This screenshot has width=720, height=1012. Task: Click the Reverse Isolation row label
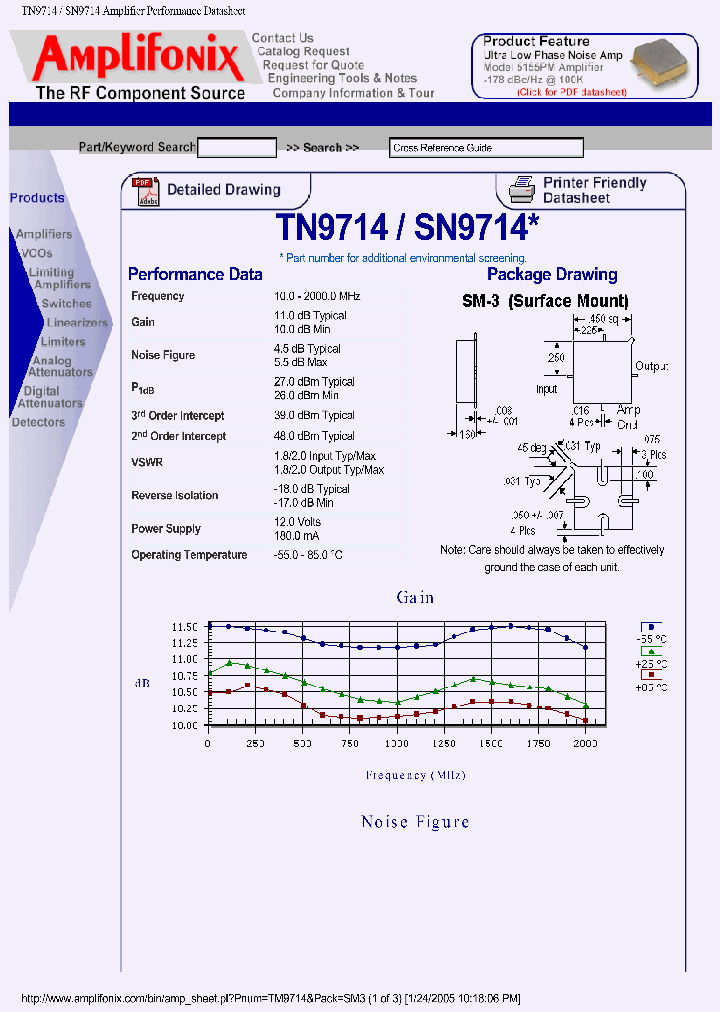pyautogui.click(x=175, y=496)
